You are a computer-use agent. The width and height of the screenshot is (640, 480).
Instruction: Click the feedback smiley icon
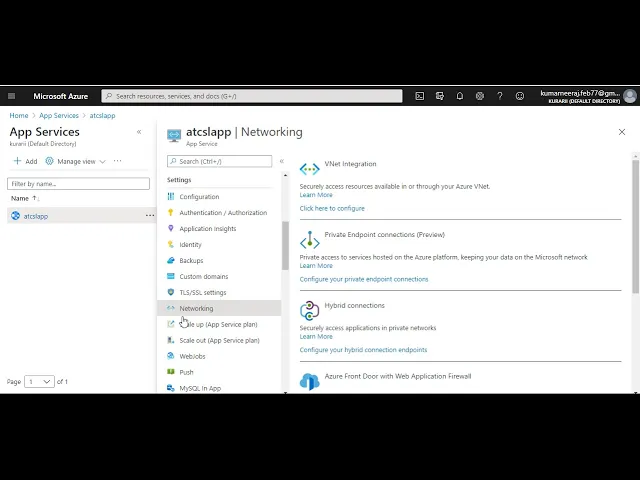520,96
